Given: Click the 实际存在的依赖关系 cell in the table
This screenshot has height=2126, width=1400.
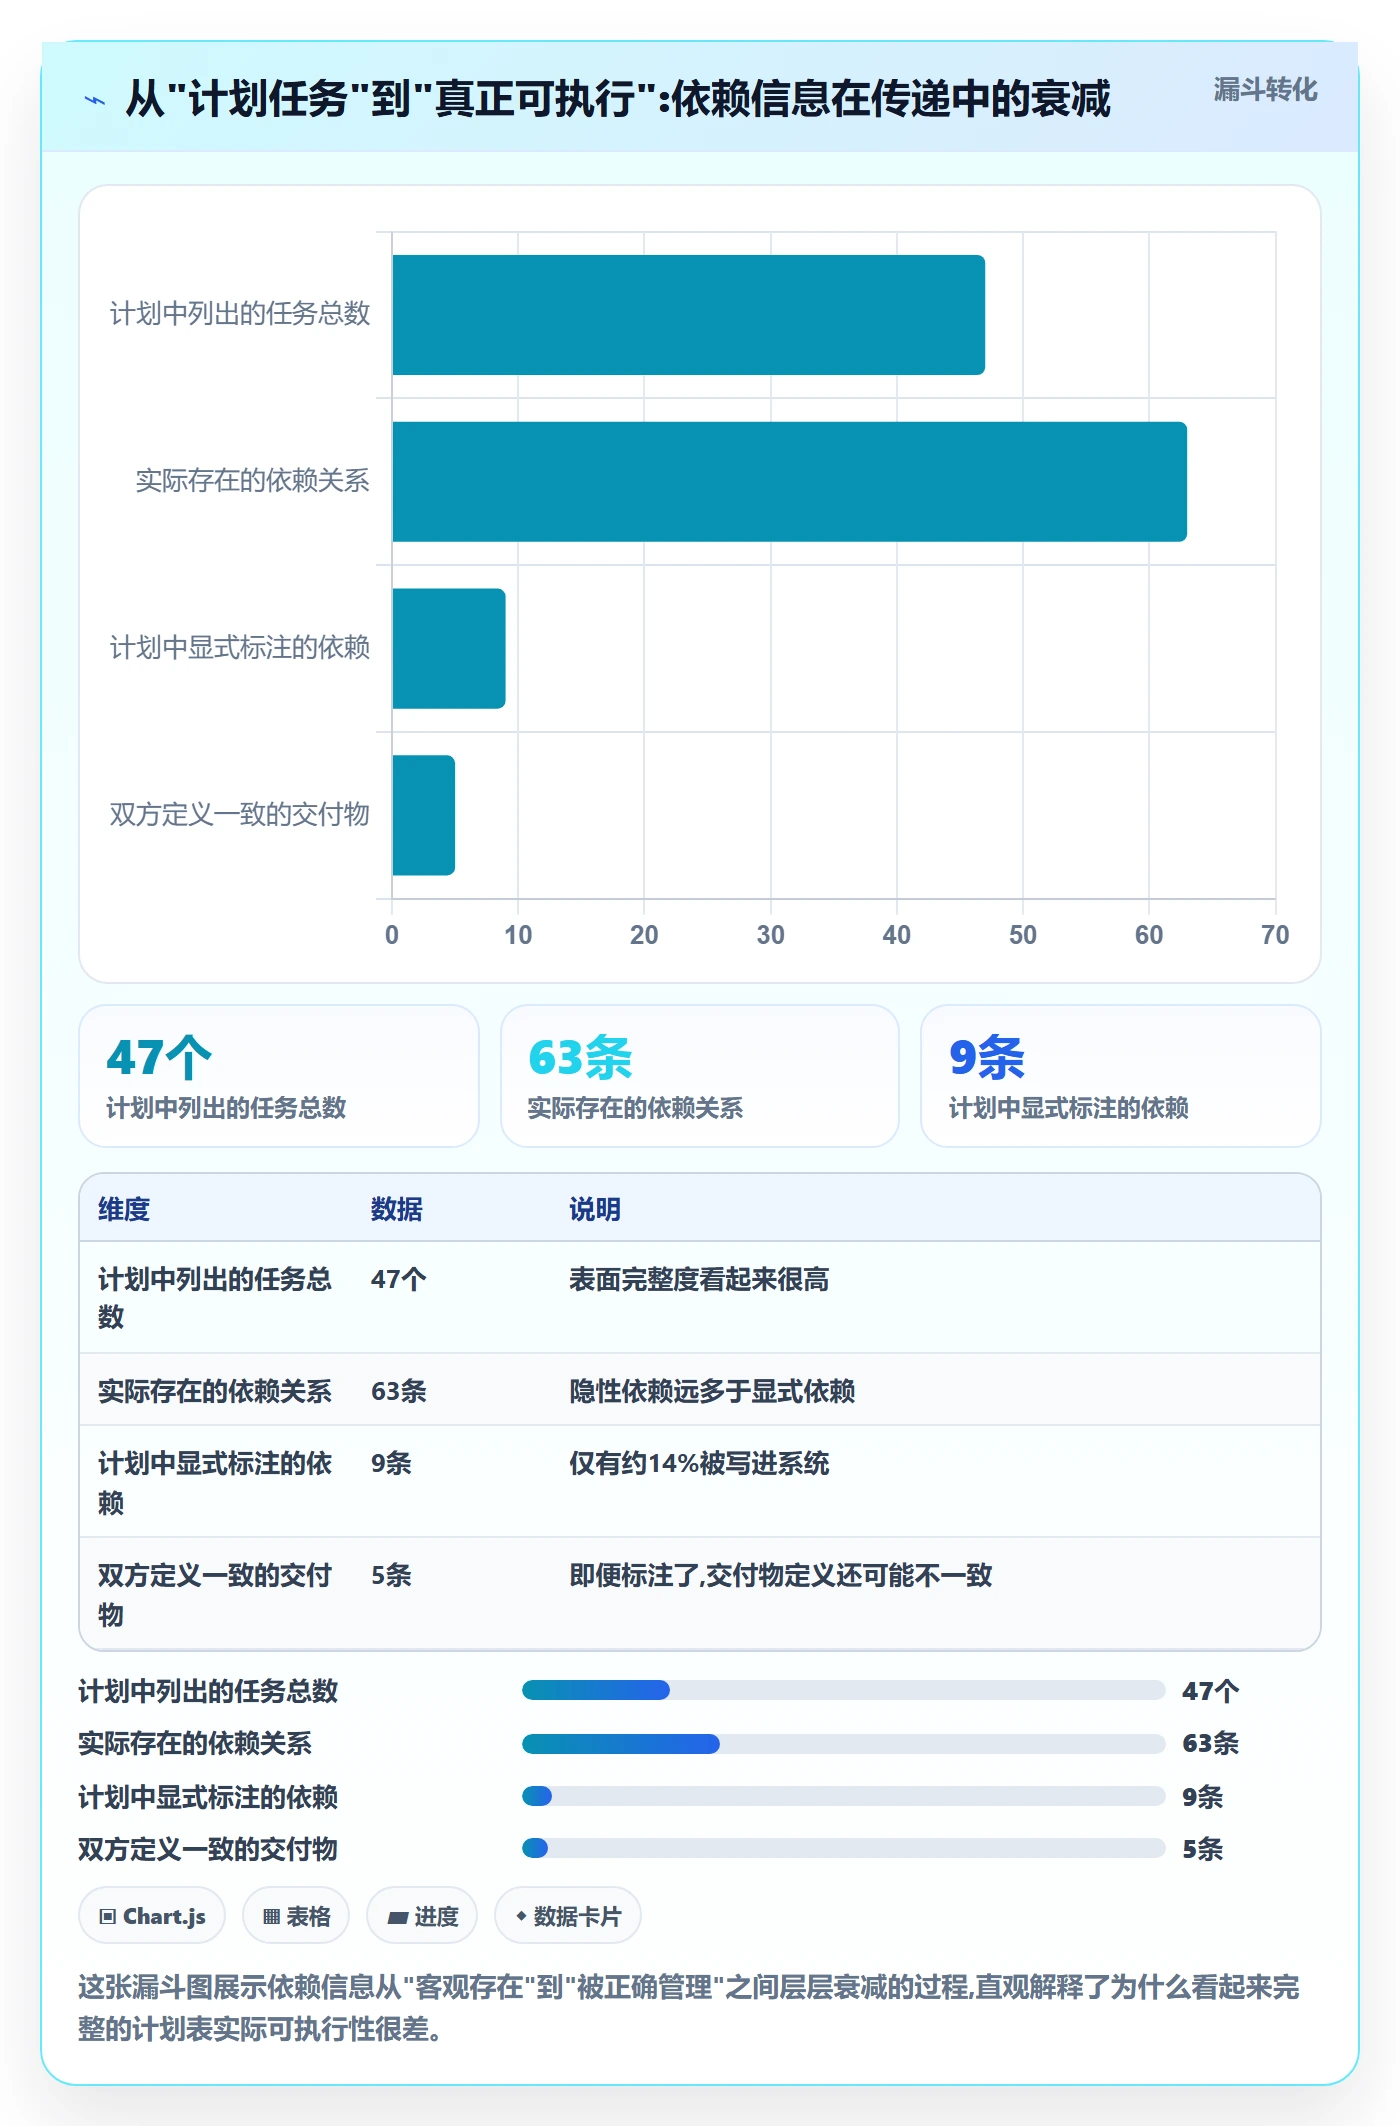Looking at the screenshot, I should 215,1391.
